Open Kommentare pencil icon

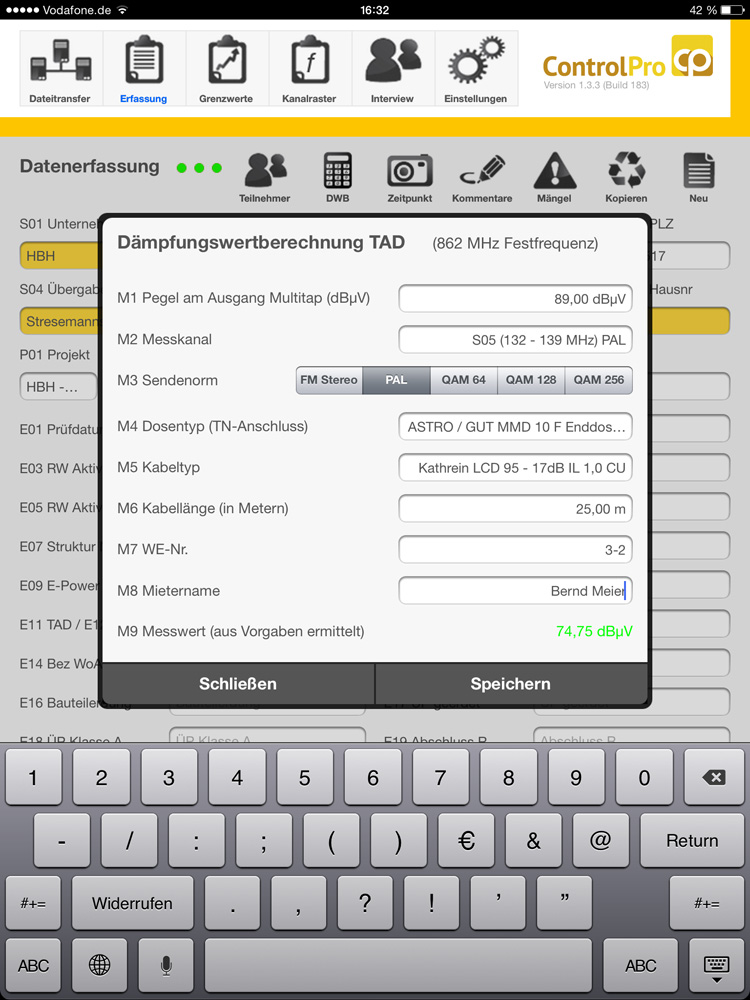482,178
